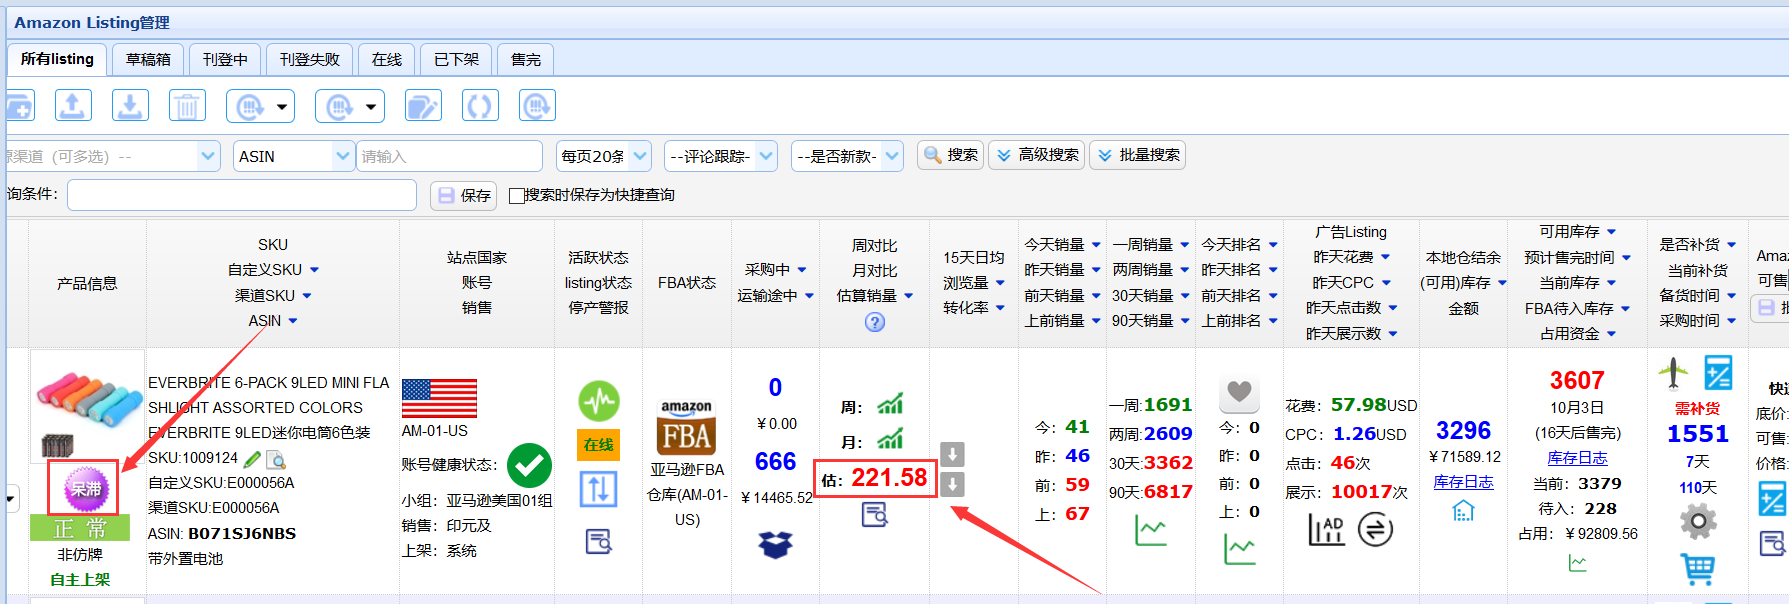Click the 保存 save button
The height and width of the screenshot is (604, 1789).
463,195
